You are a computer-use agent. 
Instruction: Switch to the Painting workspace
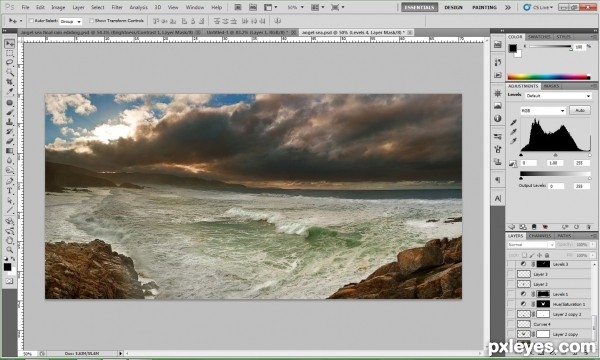(484, 7)
